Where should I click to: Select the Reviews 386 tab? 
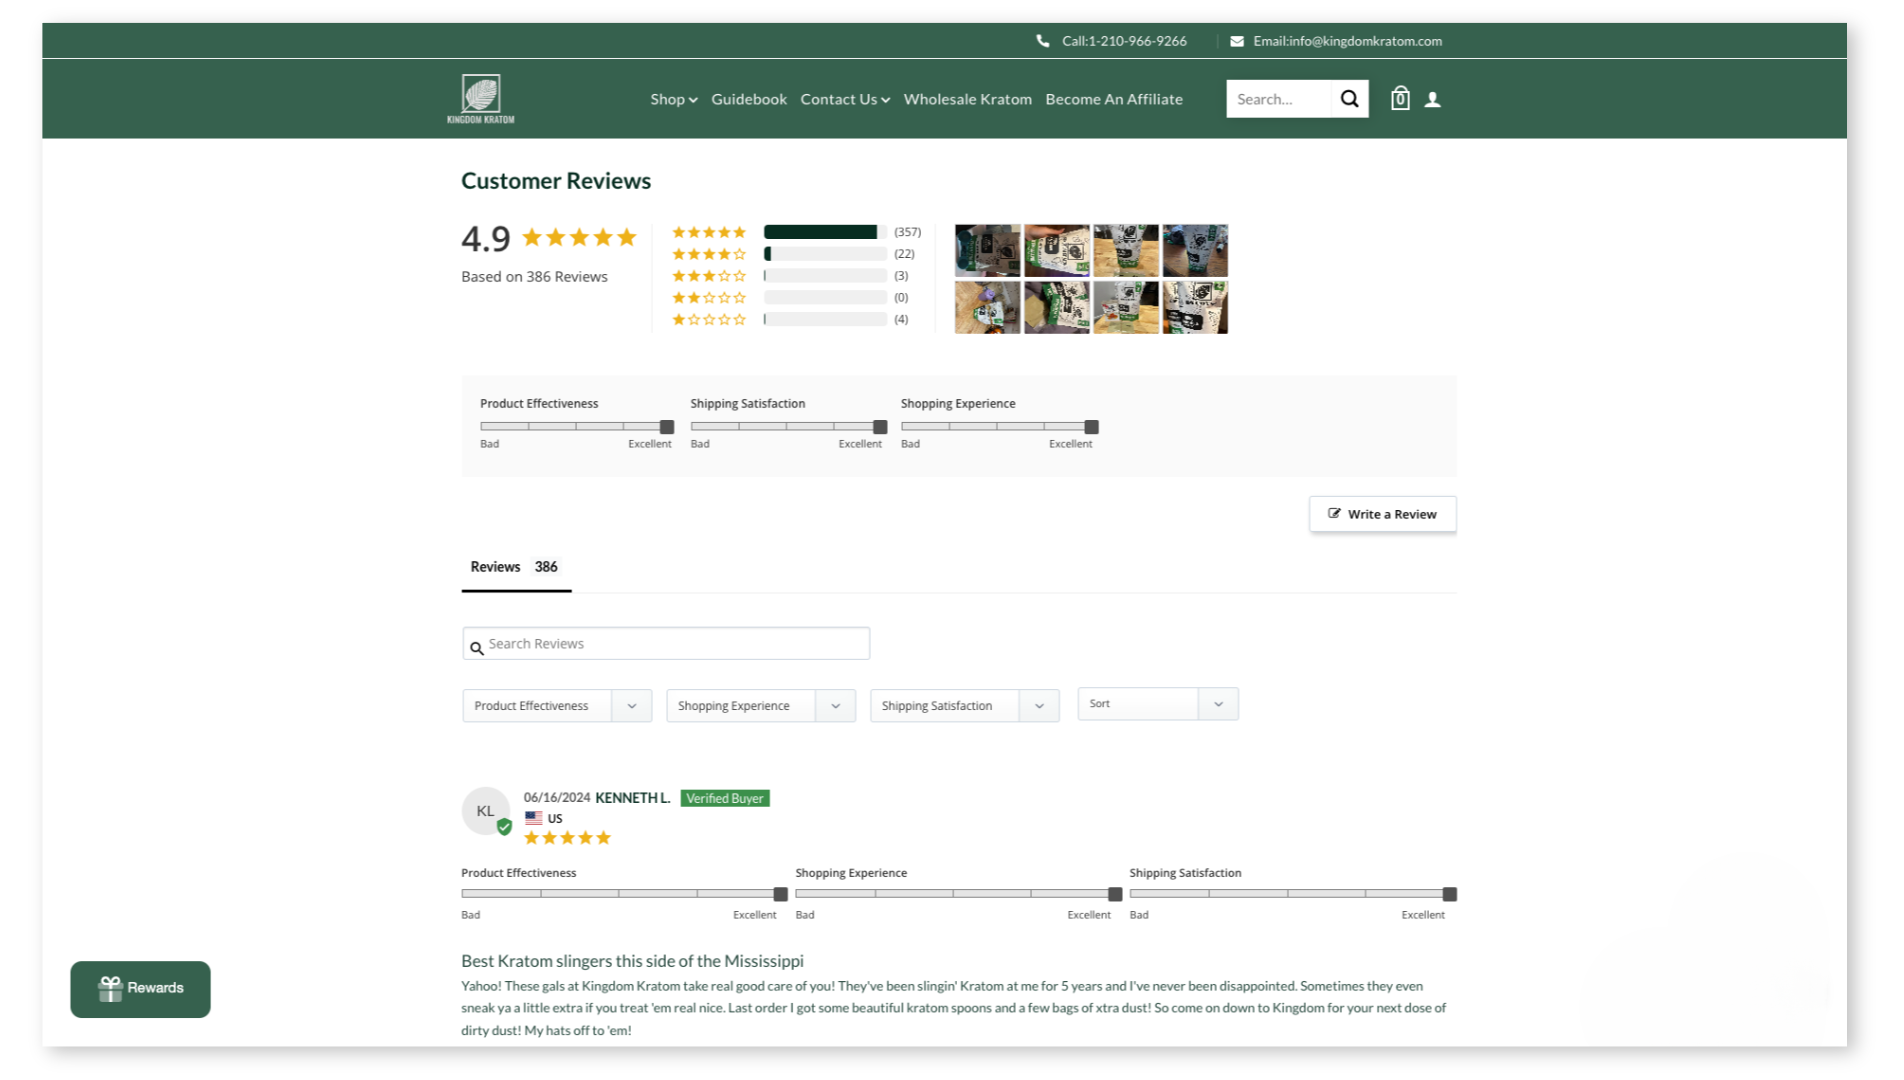pos(515,567)
